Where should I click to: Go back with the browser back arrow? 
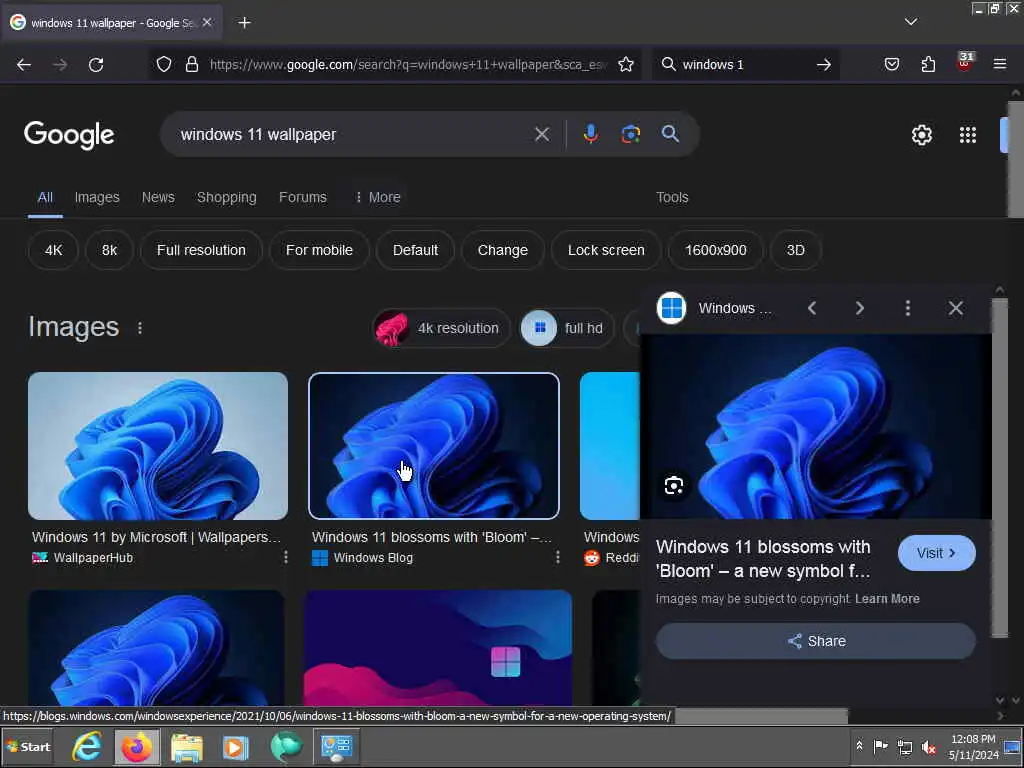[24, 65]
